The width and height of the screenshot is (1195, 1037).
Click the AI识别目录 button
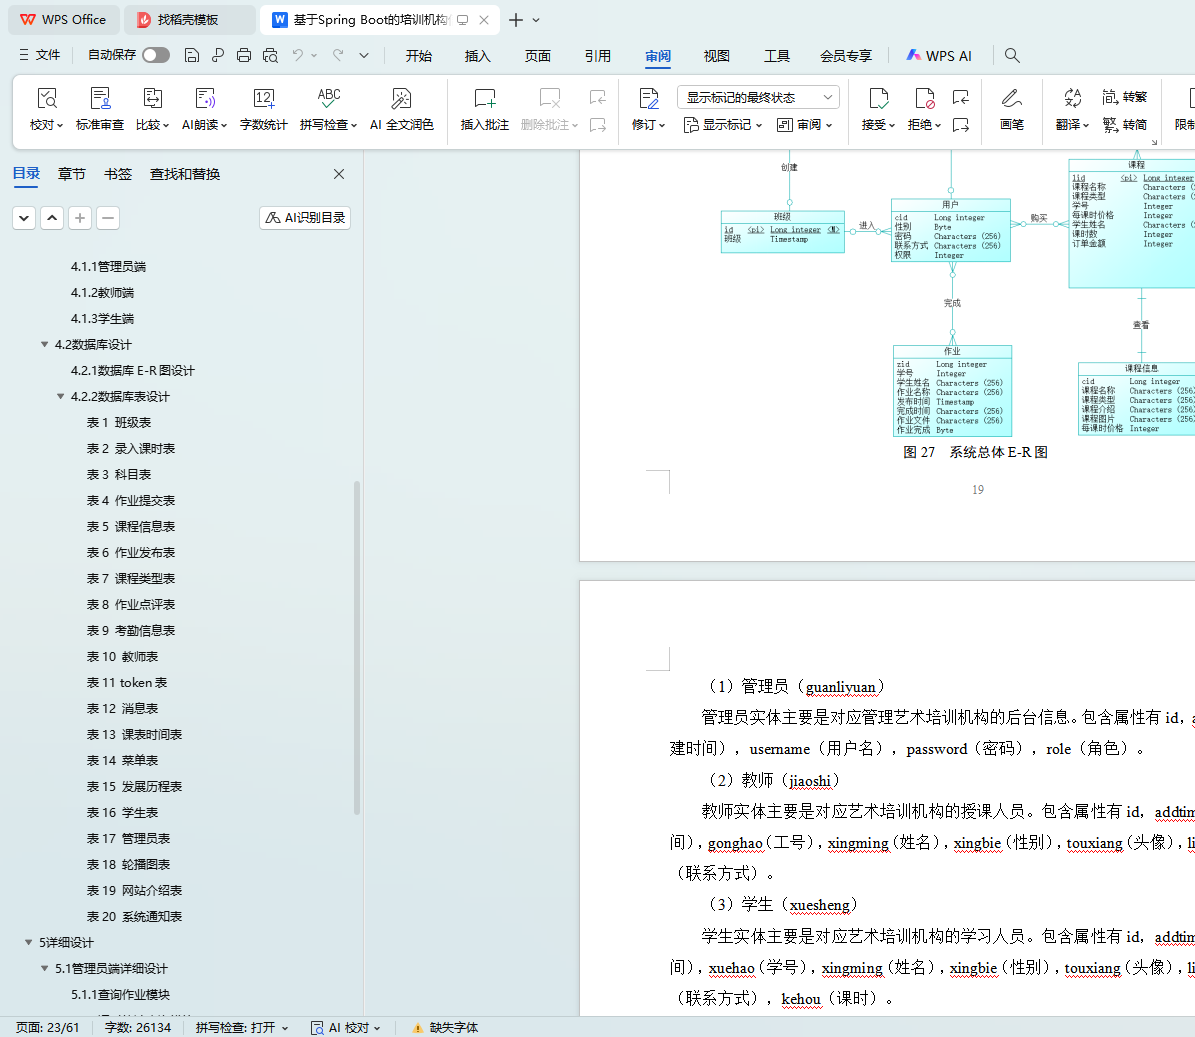point(305,217)
